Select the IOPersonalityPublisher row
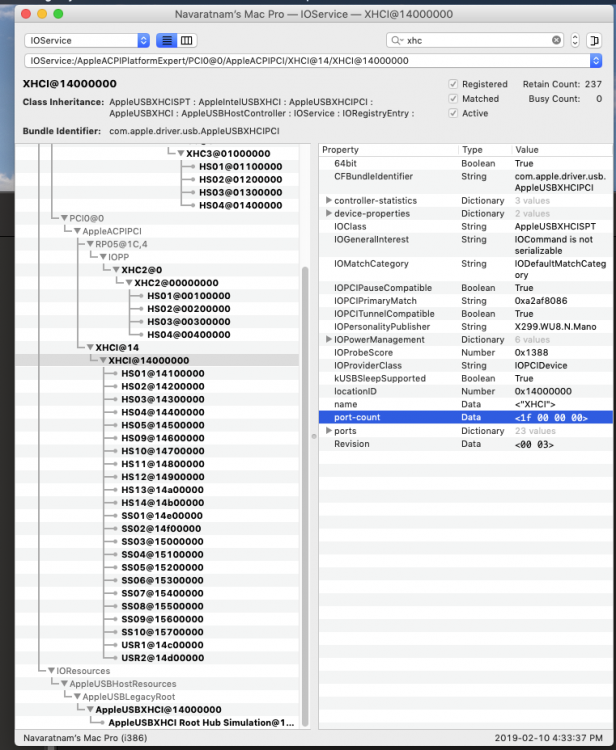 point(465,326)
